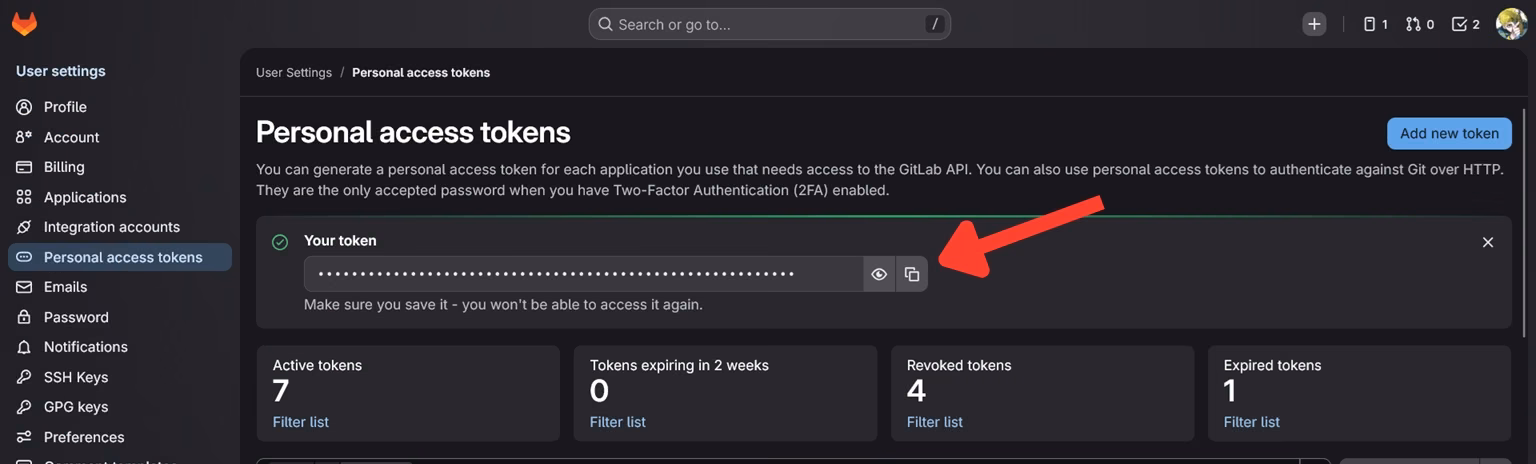Filter list under Active tokens
The image size is (1536, 464).
(x=301, y=422)
